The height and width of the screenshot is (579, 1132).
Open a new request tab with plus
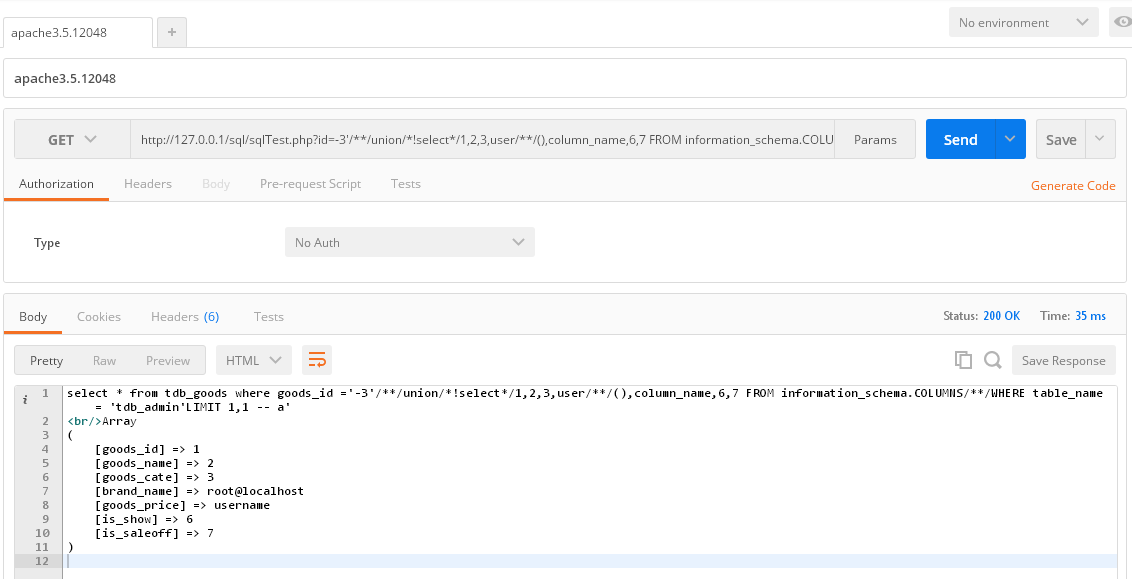[172, 32]
